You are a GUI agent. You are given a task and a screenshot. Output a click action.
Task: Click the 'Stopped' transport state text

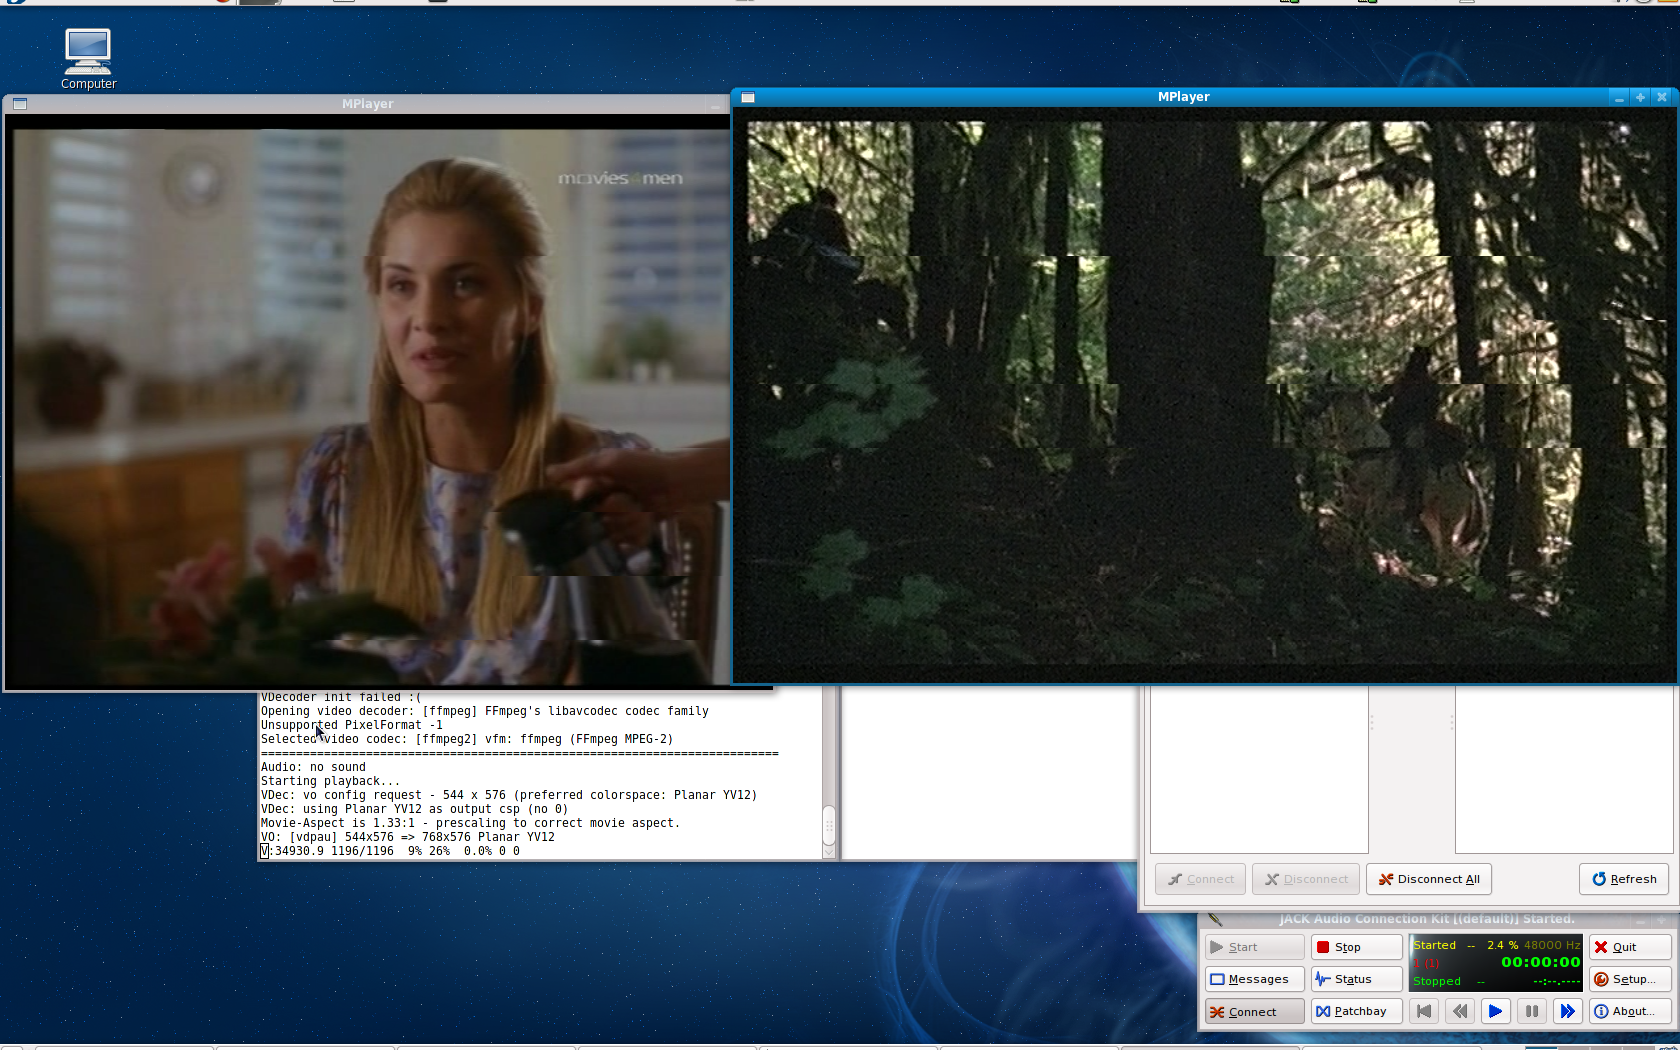click(1436, 981)
